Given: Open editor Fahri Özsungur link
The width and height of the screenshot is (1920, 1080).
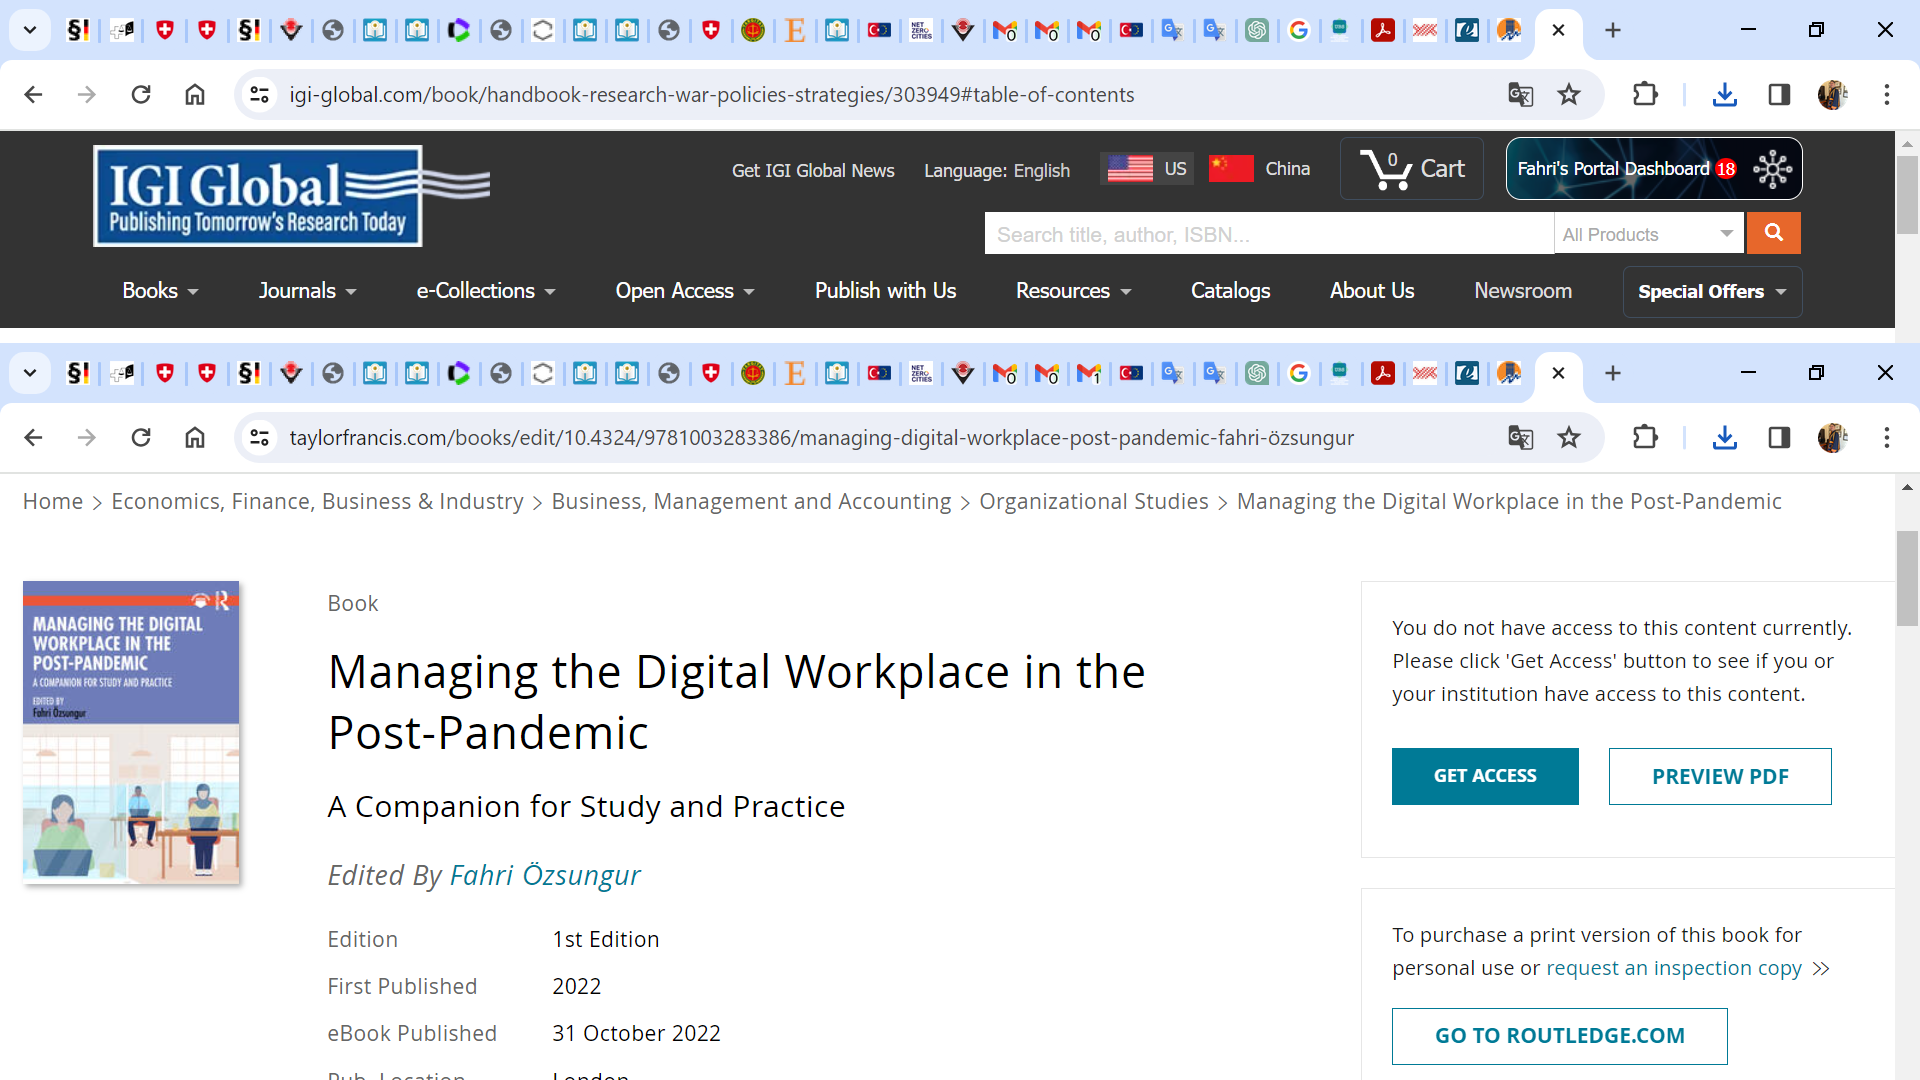Looking at the screenshot, I should [545, 875].
